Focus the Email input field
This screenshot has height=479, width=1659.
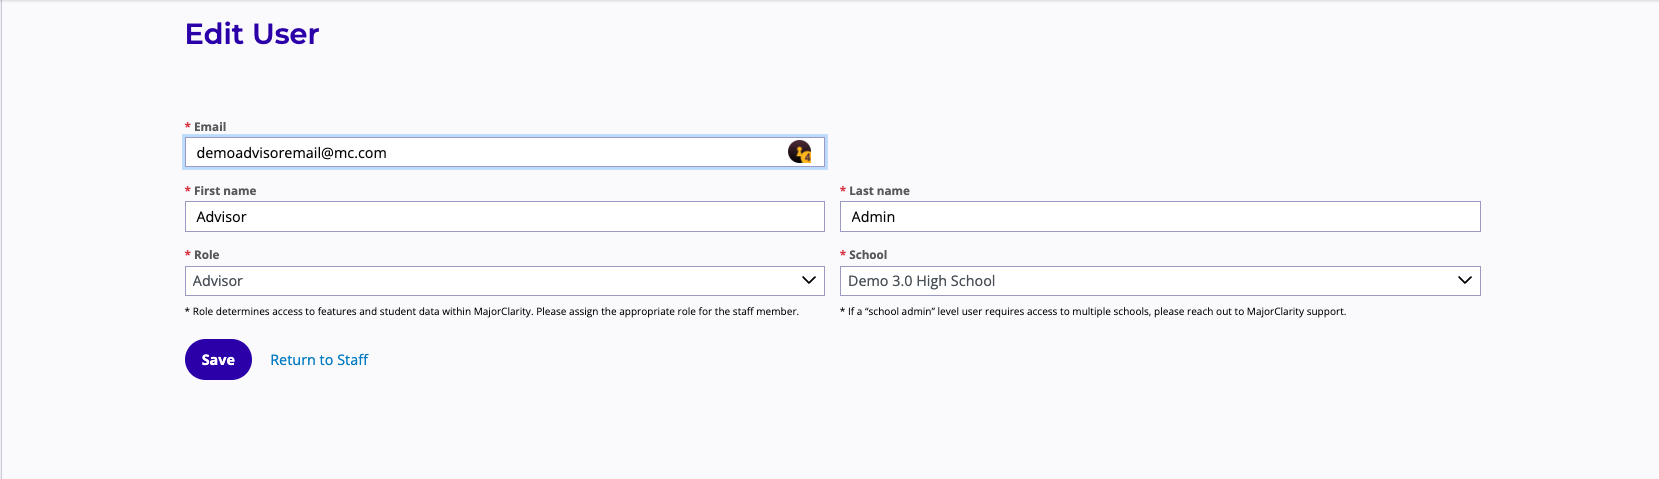click(480, 153)
